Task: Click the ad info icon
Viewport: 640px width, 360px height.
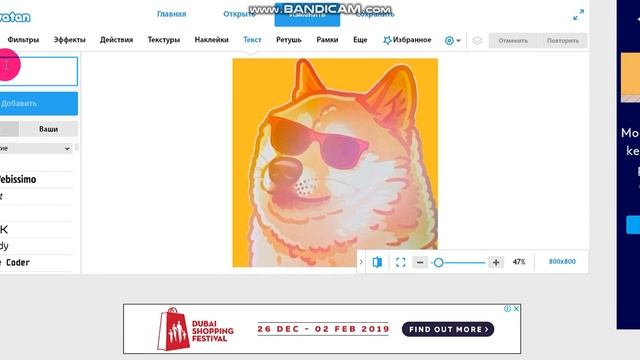Action: 507,309
